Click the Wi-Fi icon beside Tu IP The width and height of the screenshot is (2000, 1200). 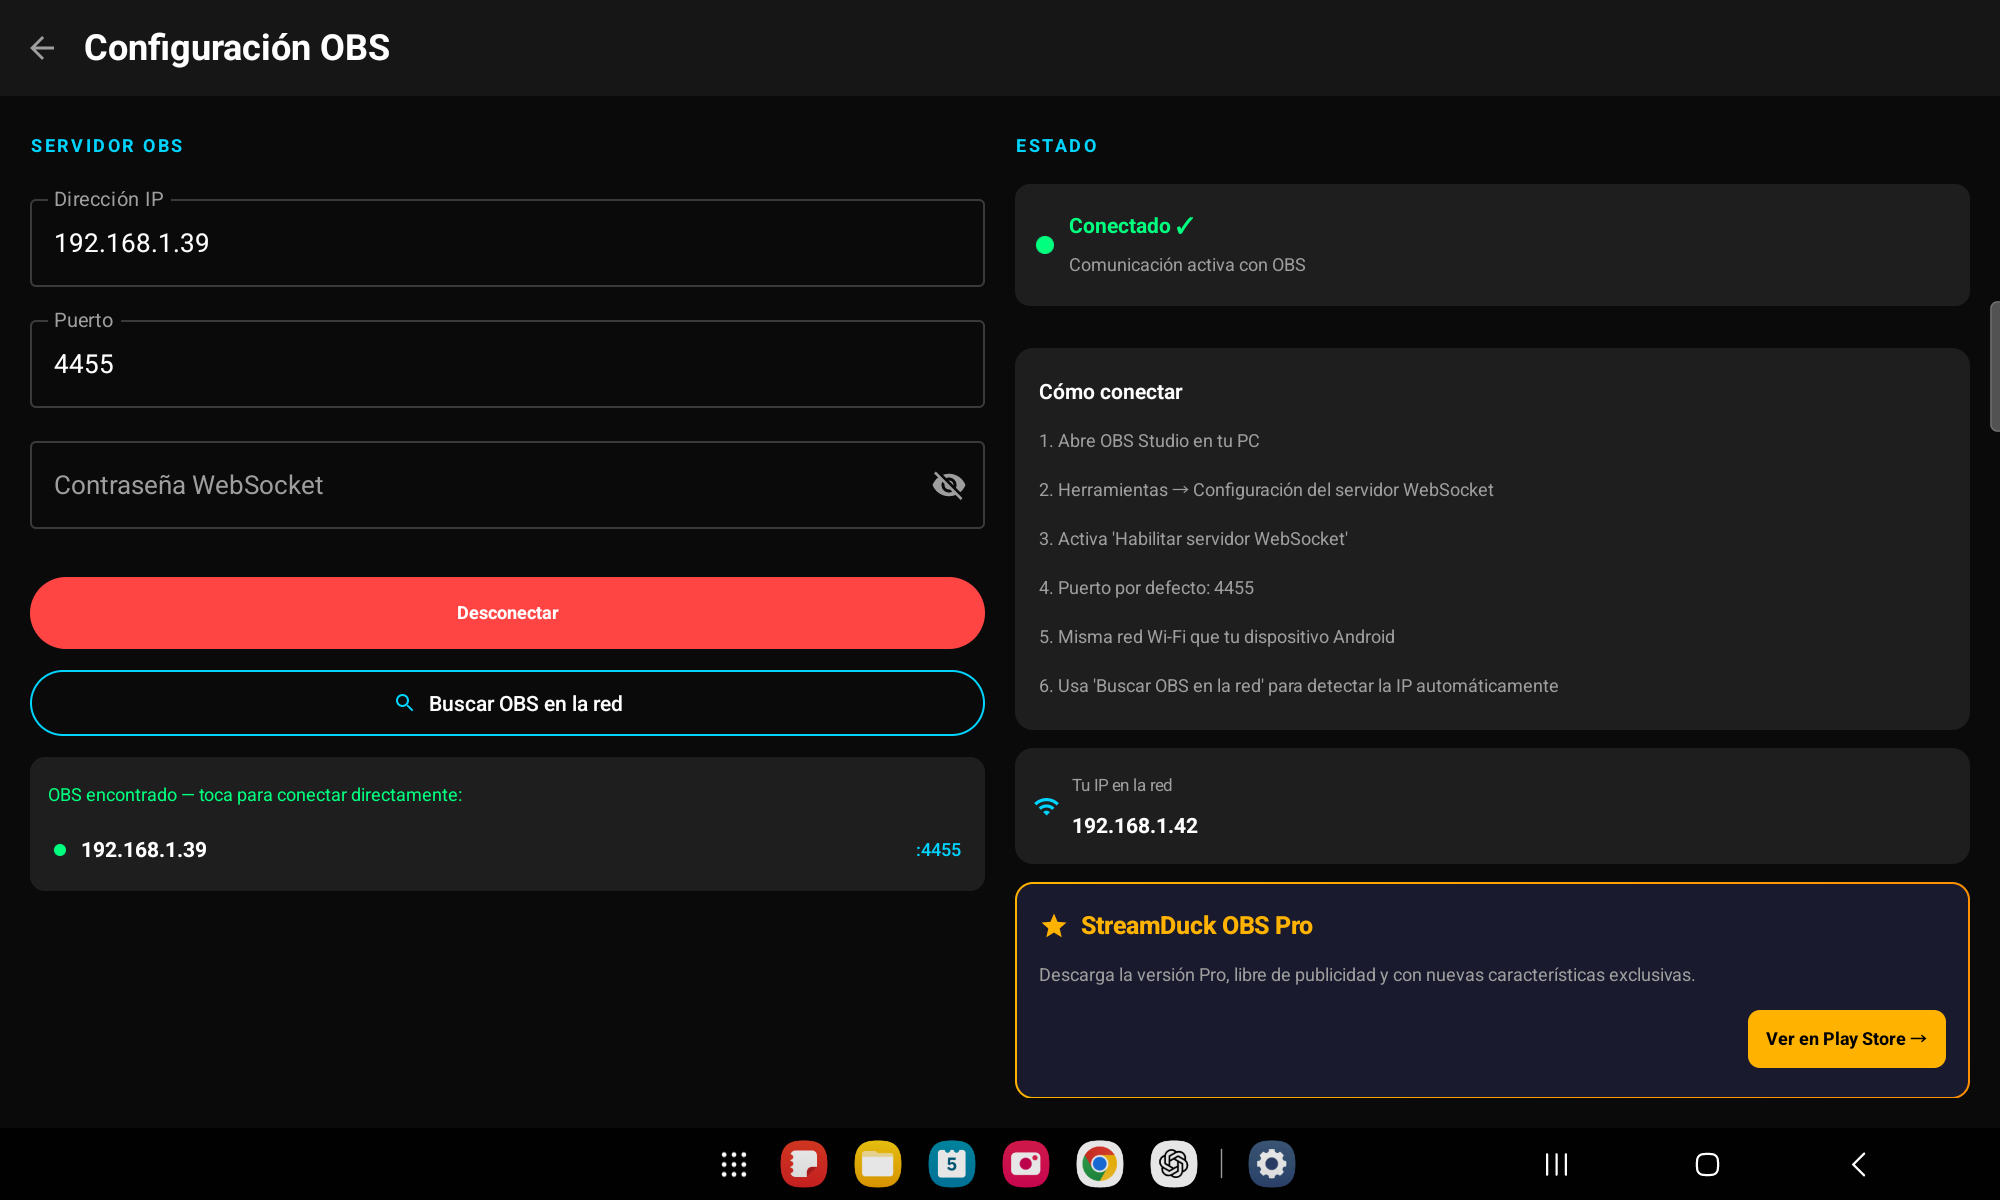coord(1046,806)
